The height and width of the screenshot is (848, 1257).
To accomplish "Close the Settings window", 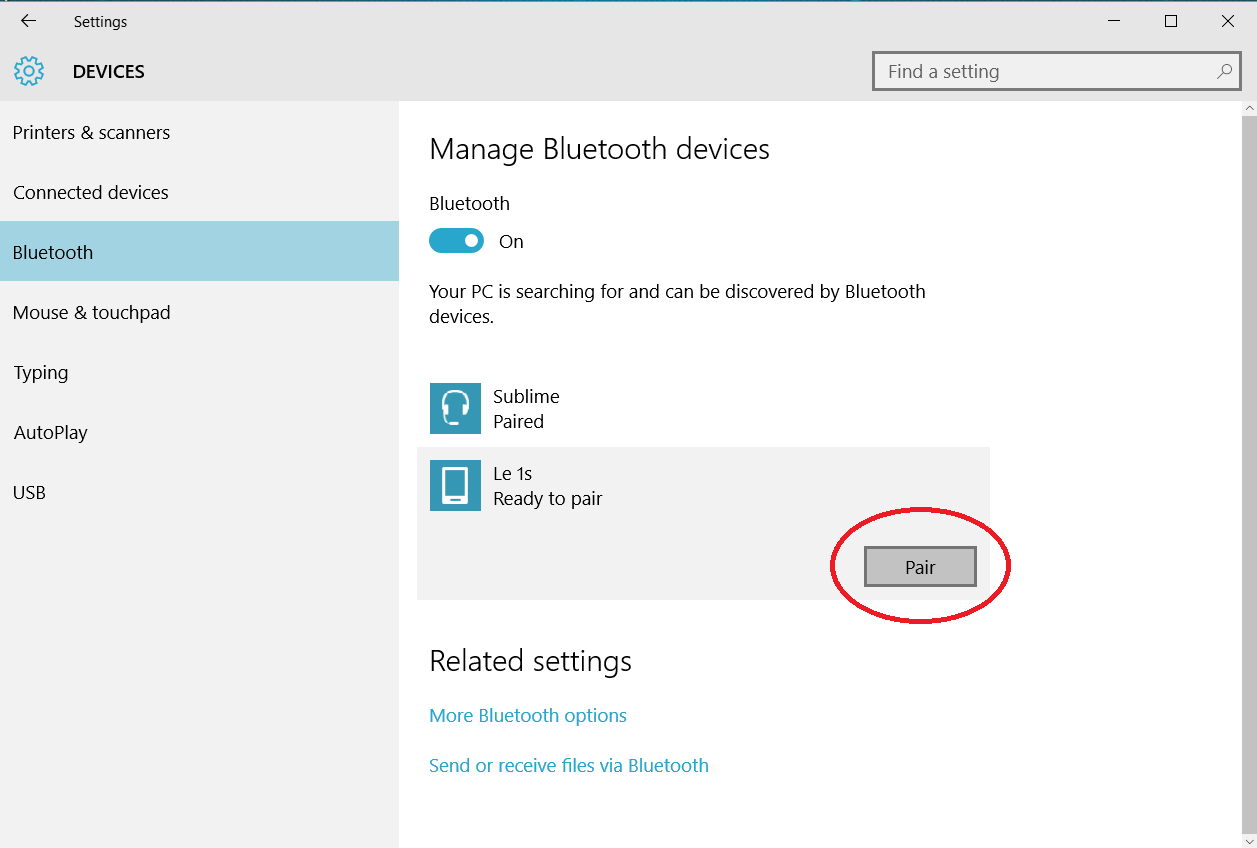I will click(1228, 21).
